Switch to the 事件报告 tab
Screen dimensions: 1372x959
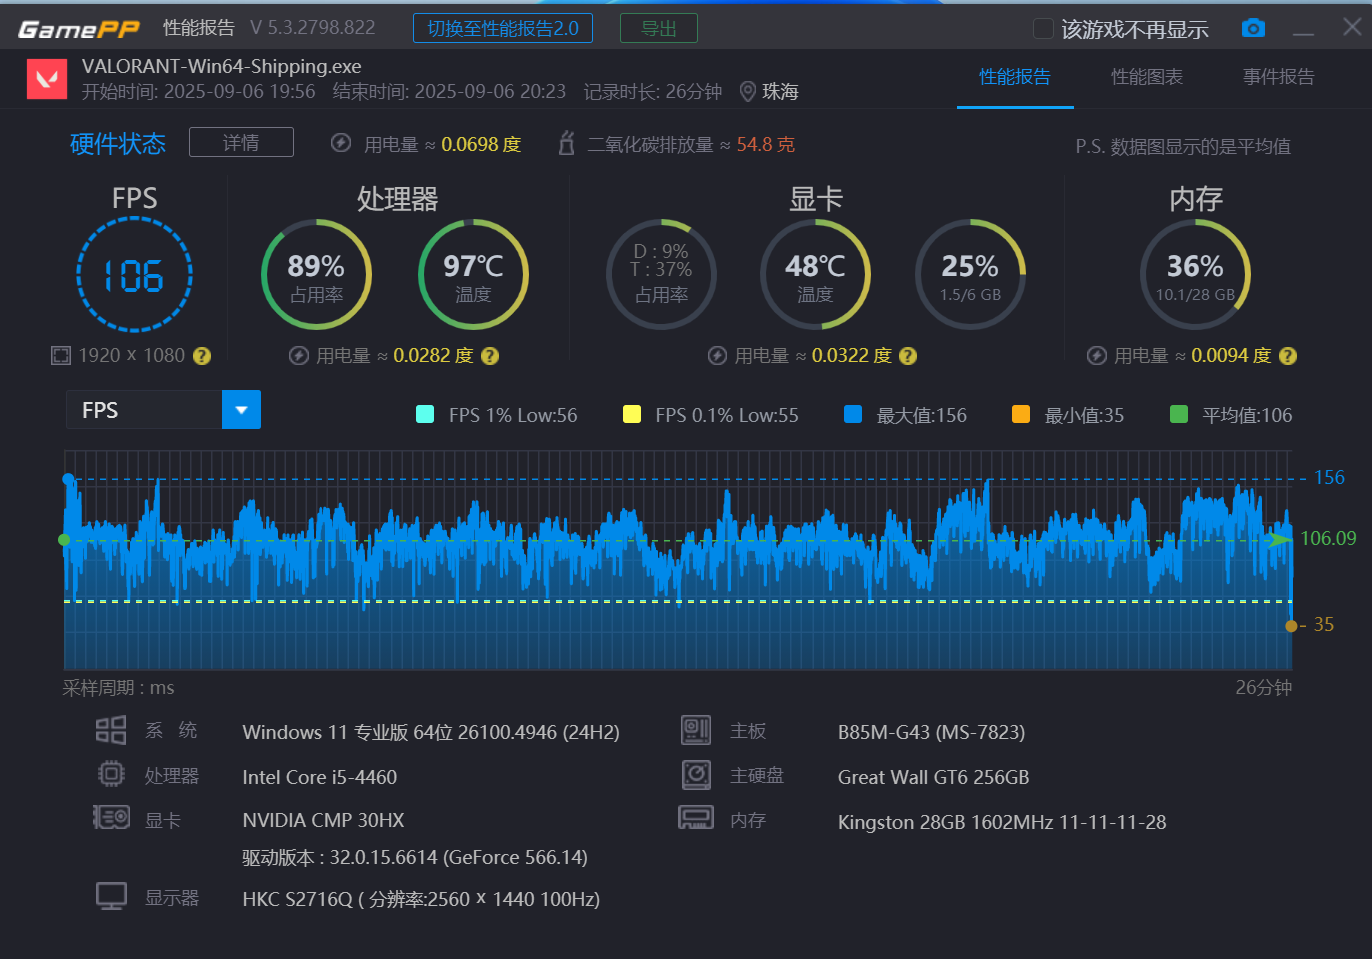pos(1278,78)
